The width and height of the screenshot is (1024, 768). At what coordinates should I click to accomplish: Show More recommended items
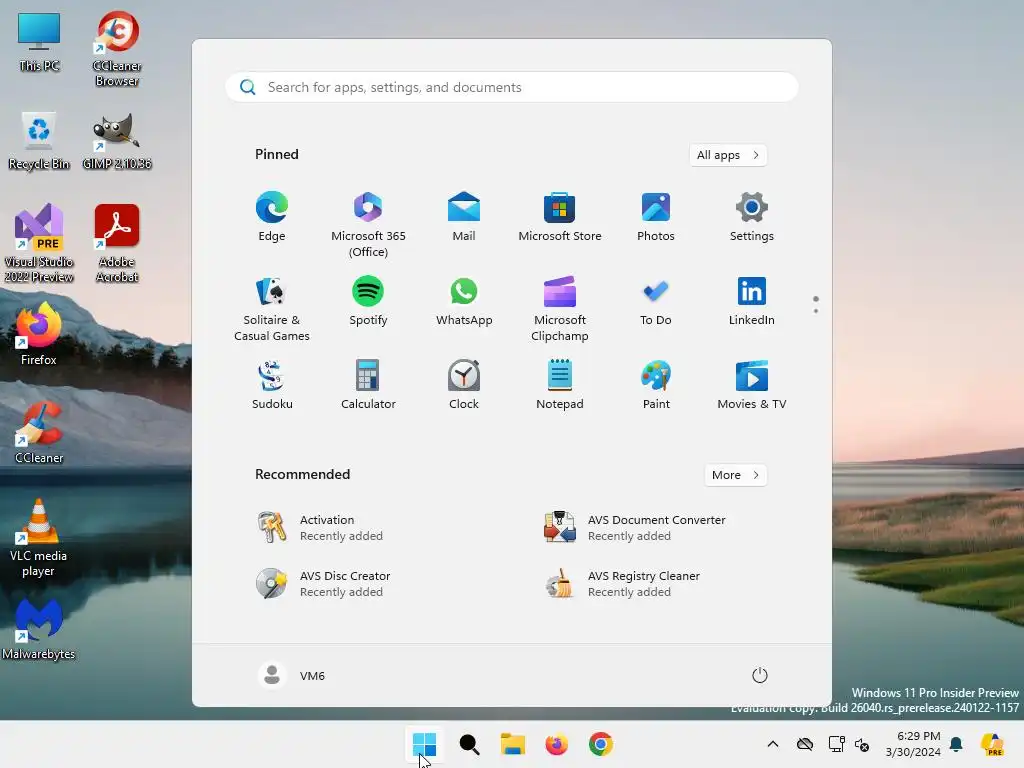[x=736, y=475]
